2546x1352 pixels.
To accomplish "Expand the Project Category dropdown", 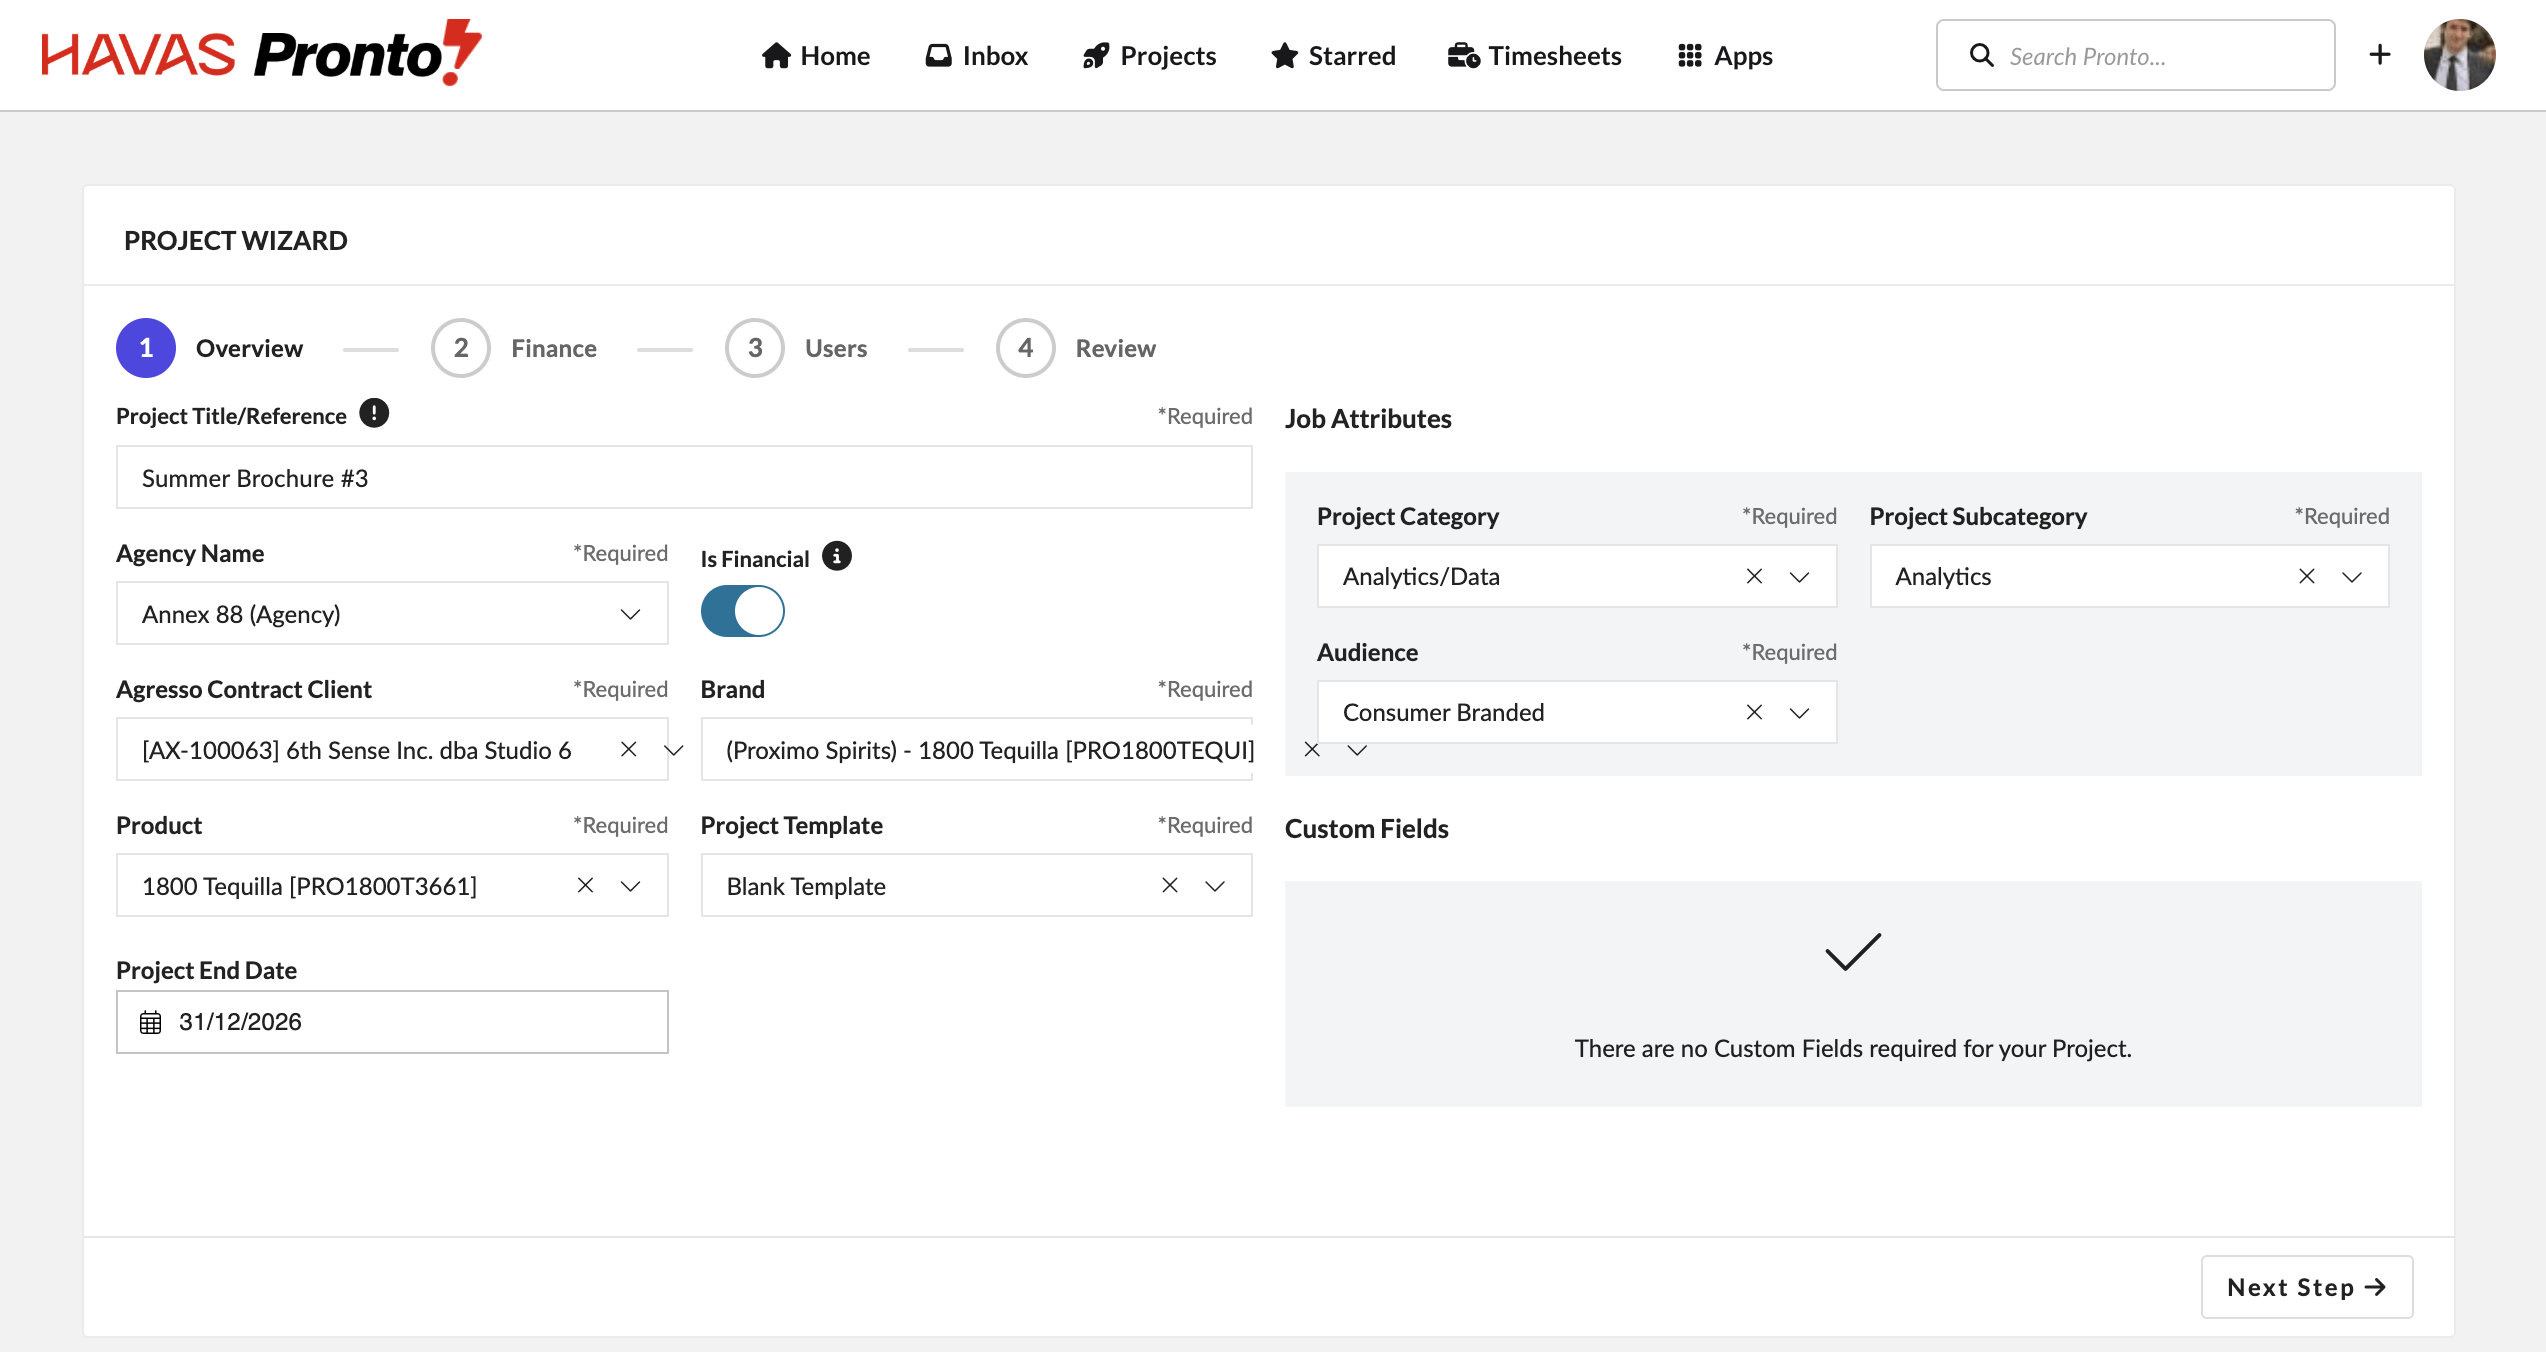I will coord(1799,577).
